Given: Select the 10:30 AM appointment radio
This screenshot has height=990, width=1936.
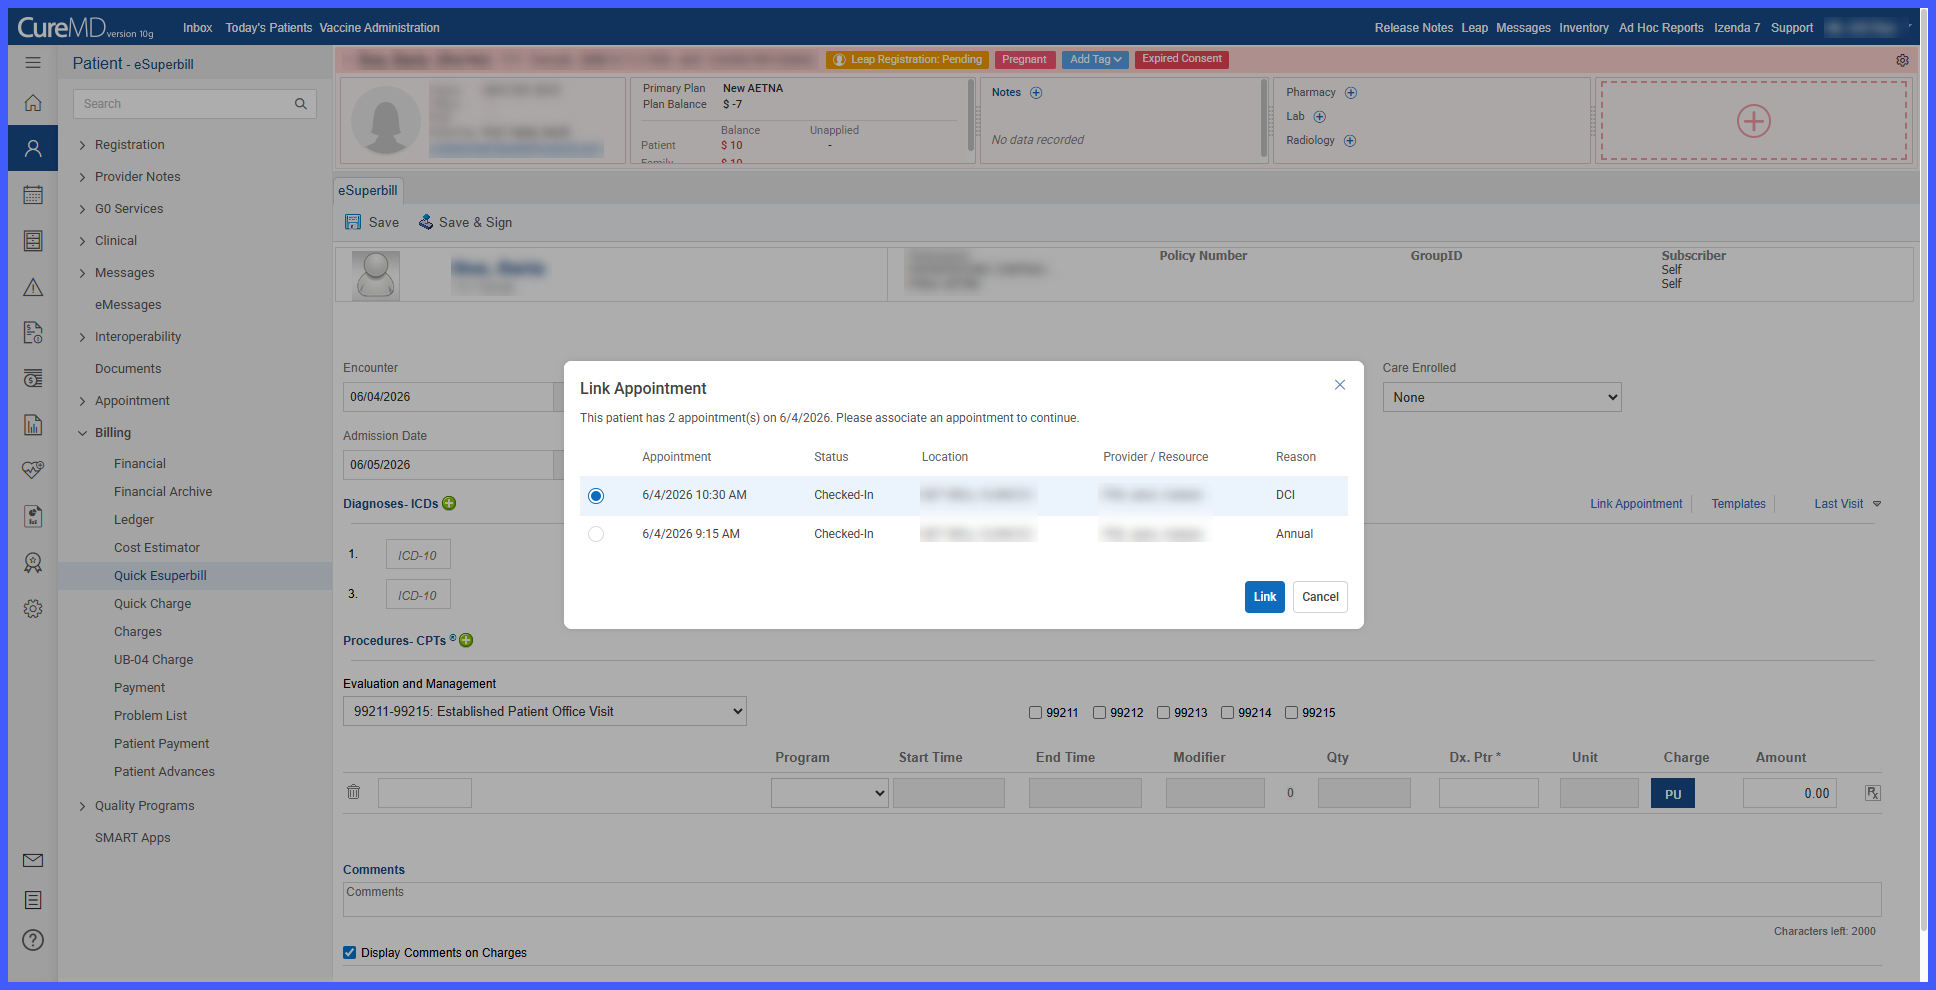Looking at the screenshot, I should 596,496.
